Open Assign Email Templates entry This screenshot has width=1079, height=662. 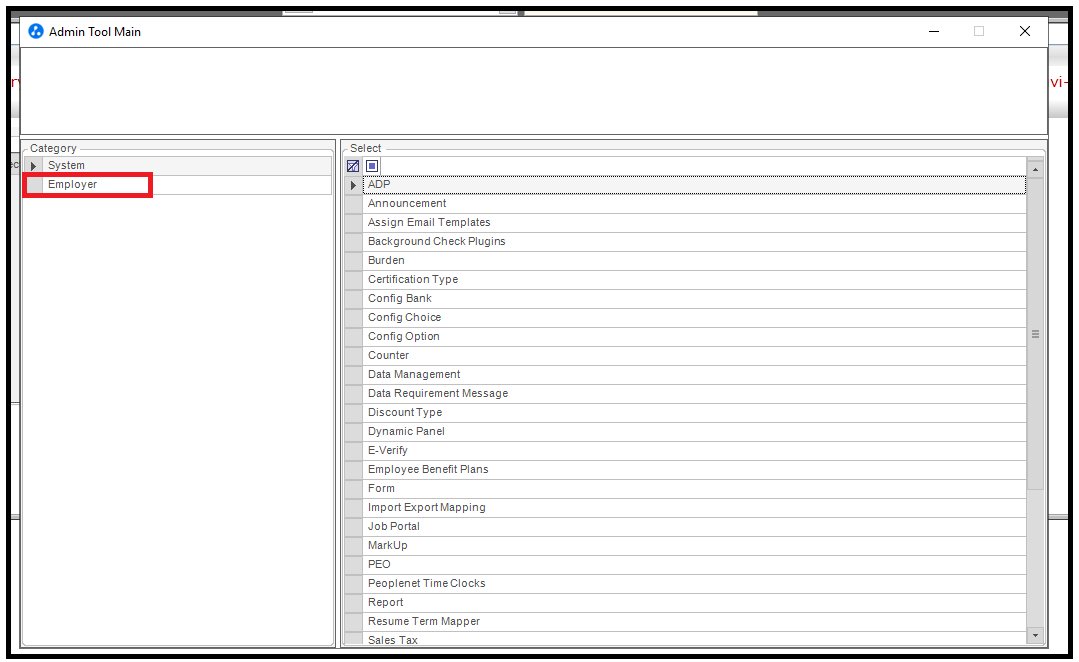pyautogui.click(x=694, y=222)
